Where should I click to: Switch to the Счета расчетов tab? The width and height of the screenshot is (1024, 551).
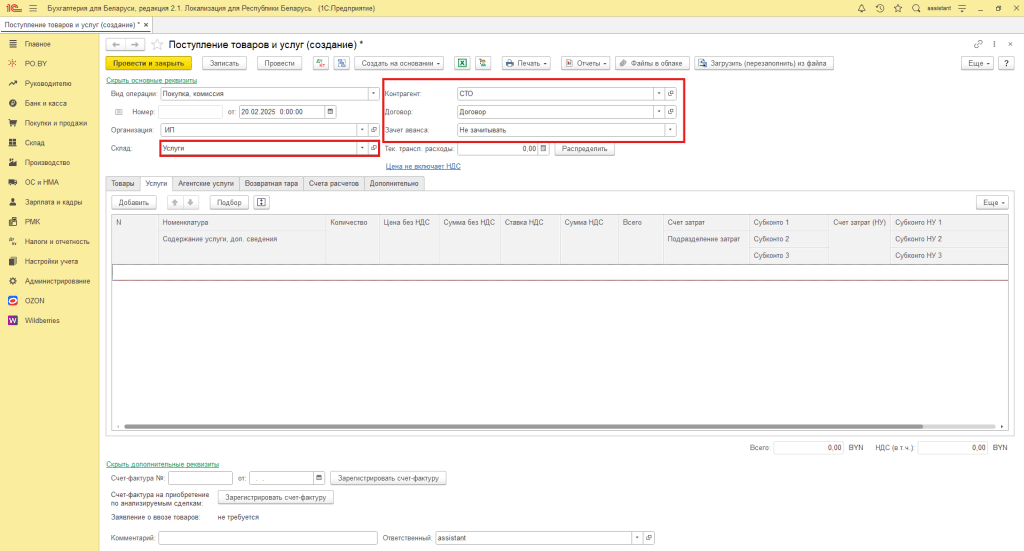coord(334,183)
